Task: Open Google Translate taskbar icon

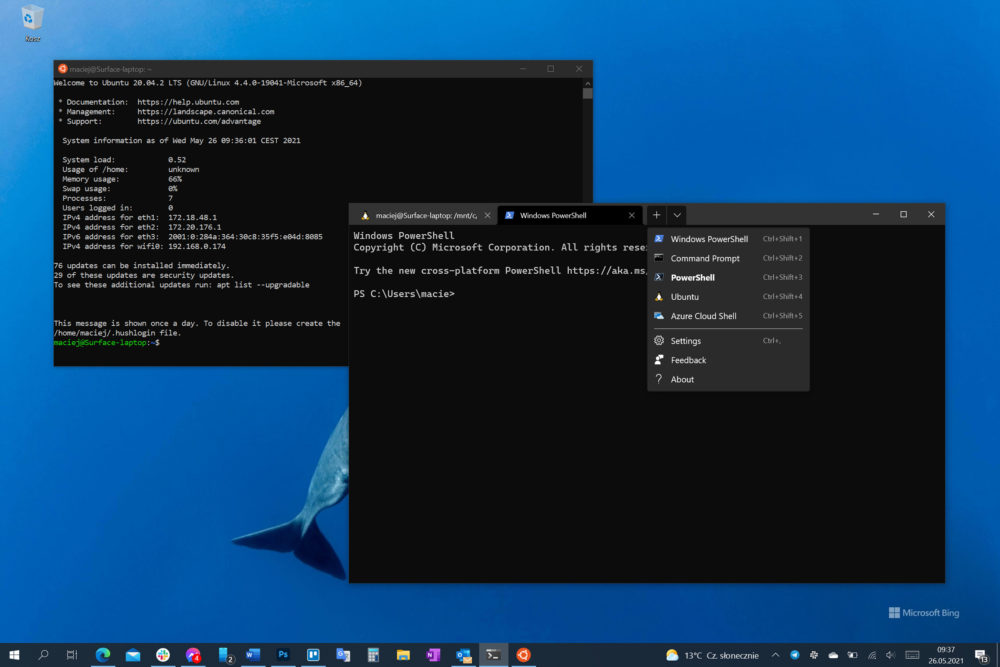Action: pyautogui.click(x=343, y=655)
